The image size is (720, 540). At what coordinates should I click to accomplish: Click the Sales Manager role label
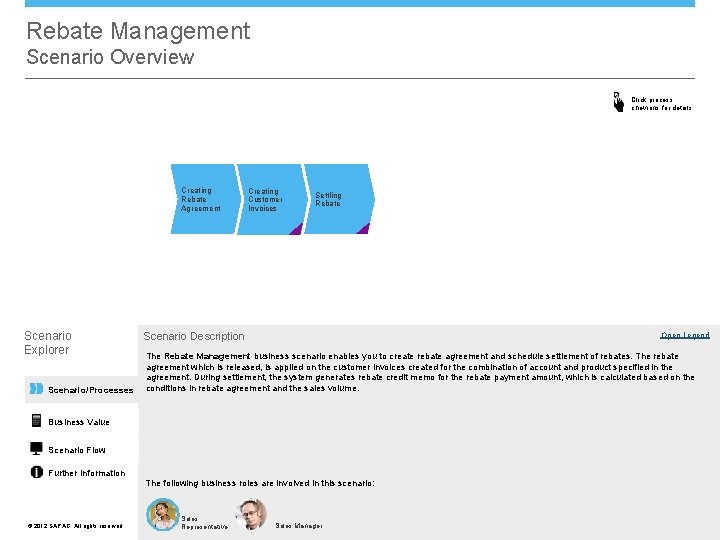click(299, 526)
